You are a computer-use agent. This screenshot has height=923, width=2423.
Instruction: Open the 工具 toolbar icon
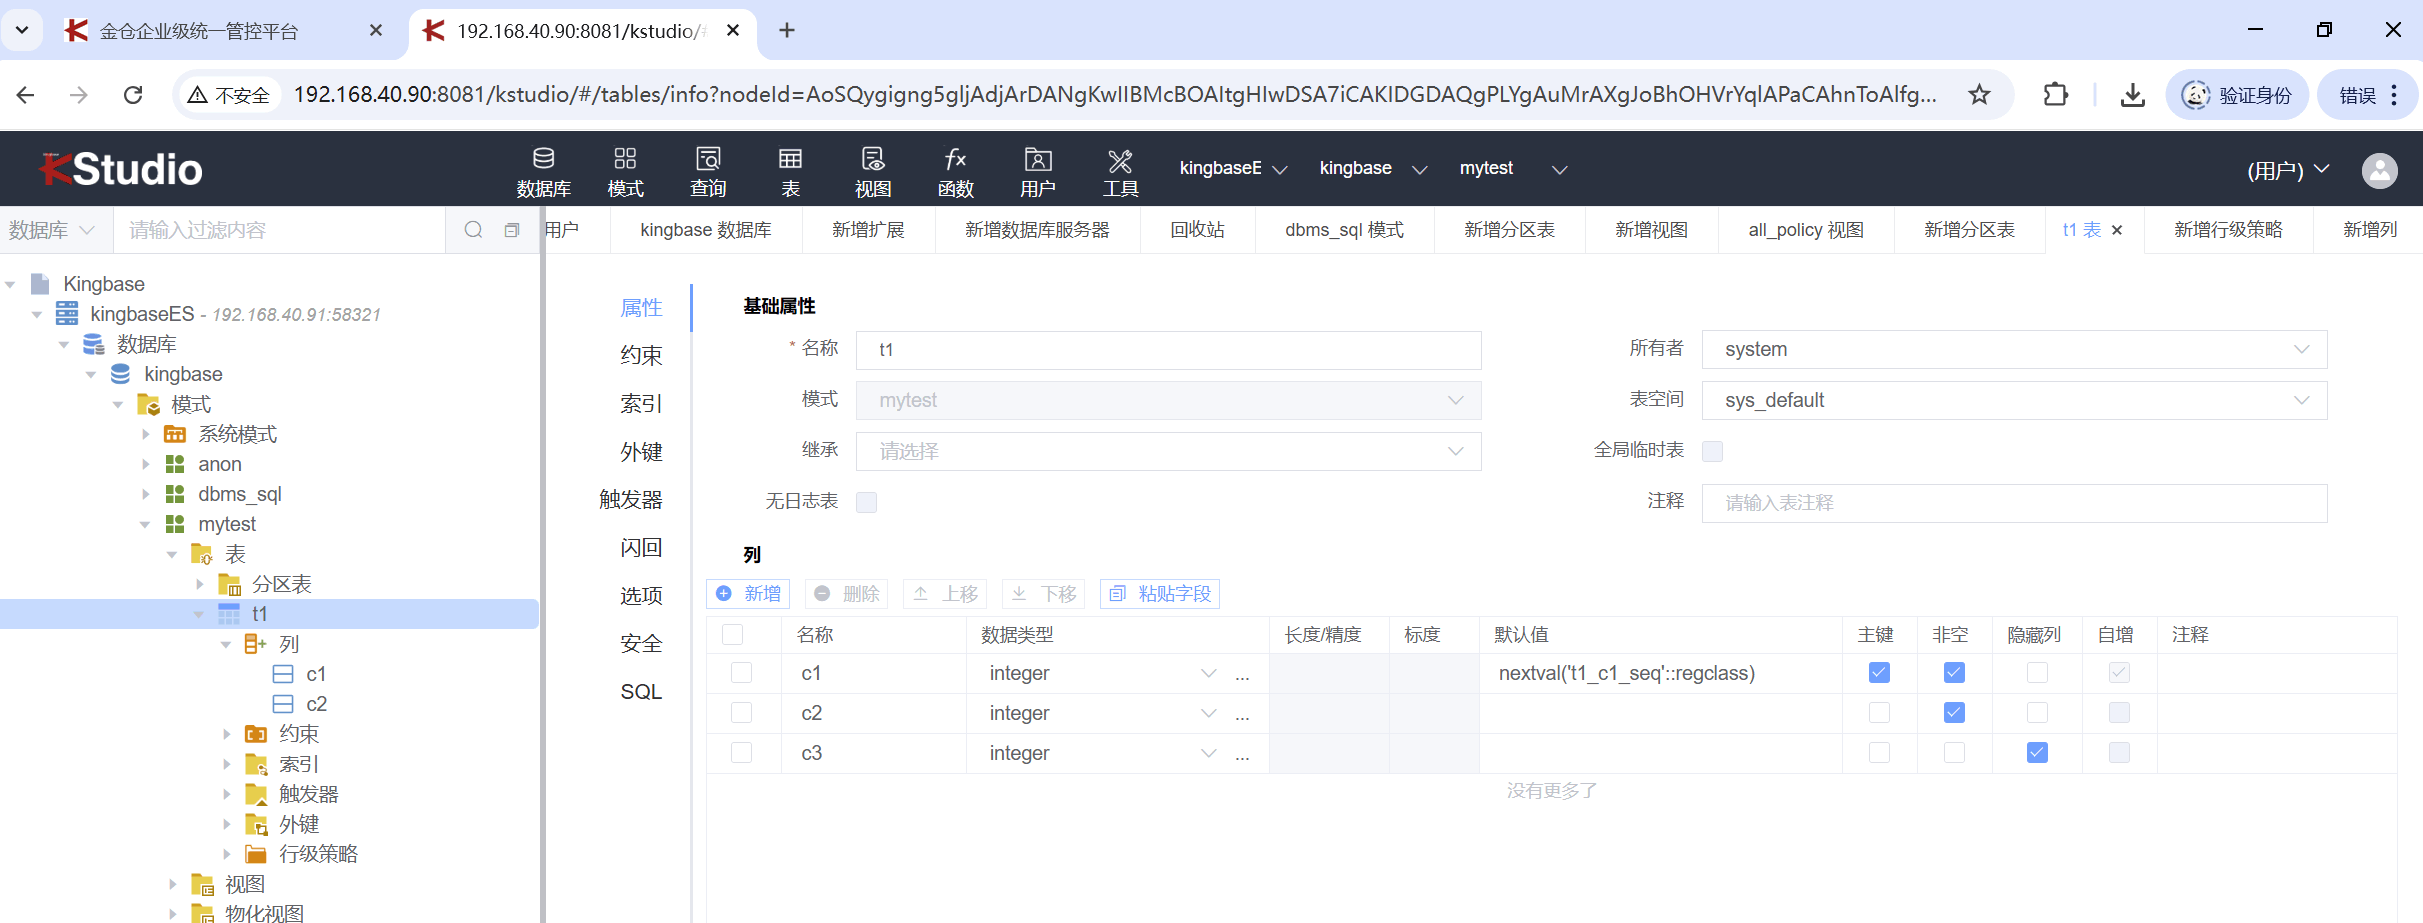1120,171
